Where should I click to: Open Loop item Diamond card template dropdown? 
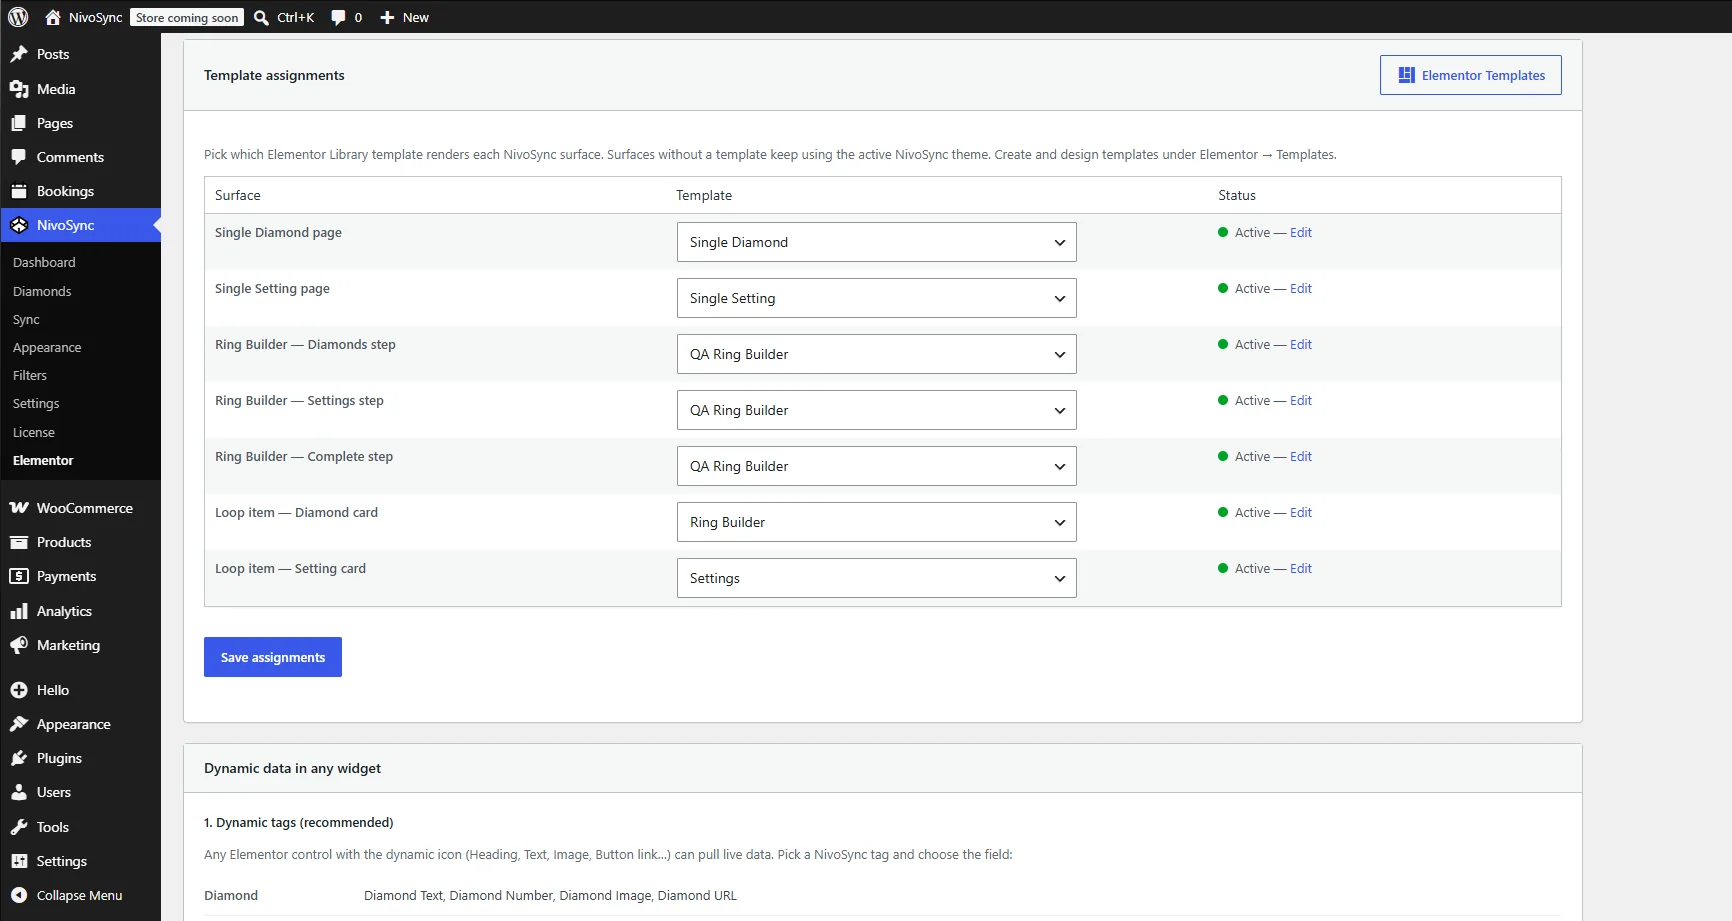(877, 522)
